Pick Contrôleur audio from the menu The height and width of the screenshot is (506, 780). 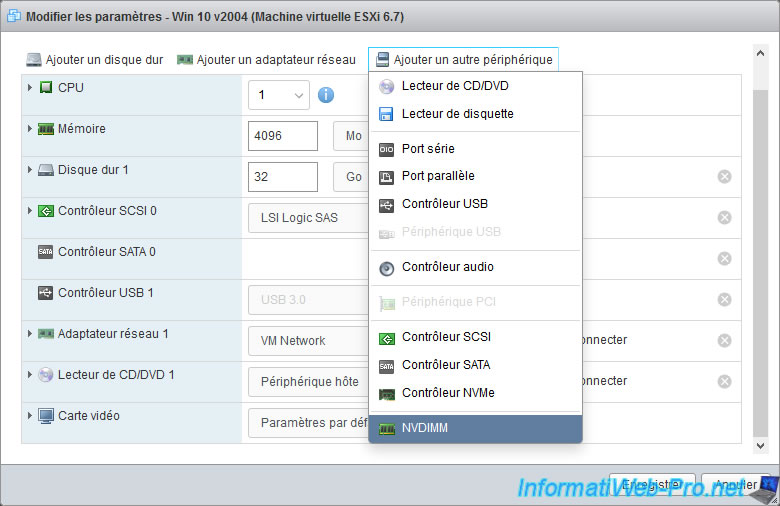click(x=447, y=267)
